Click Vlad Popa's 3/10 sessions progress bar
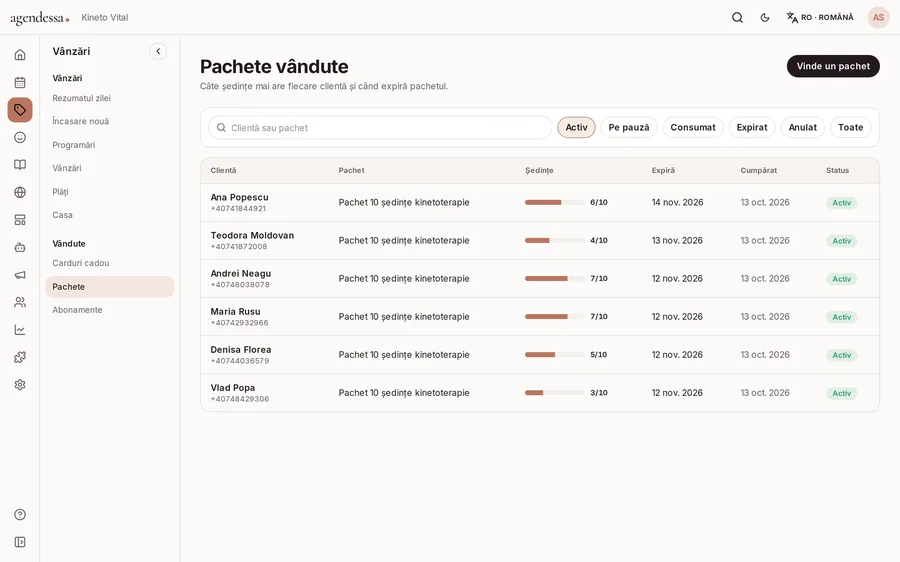Screen dimensions: 900x562 tap(554, 393)
